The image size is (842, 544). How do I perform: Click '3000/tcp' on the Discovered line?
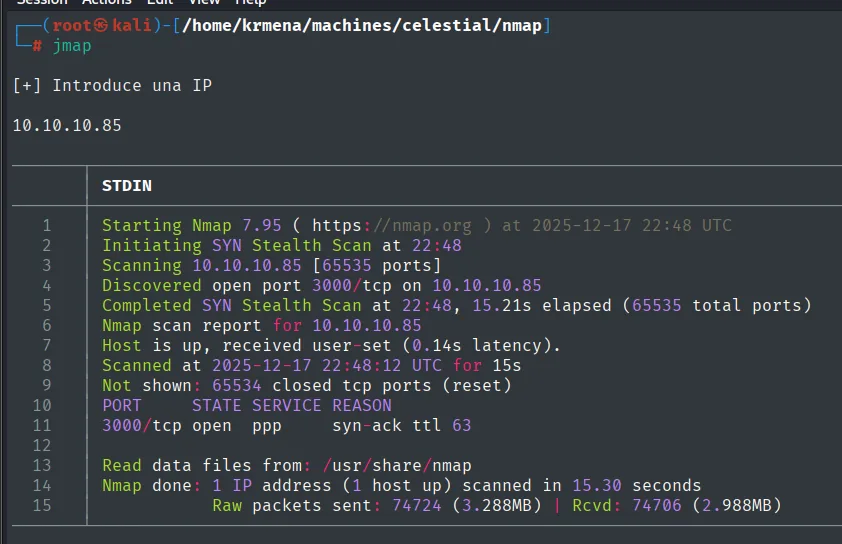click(352, 286)
